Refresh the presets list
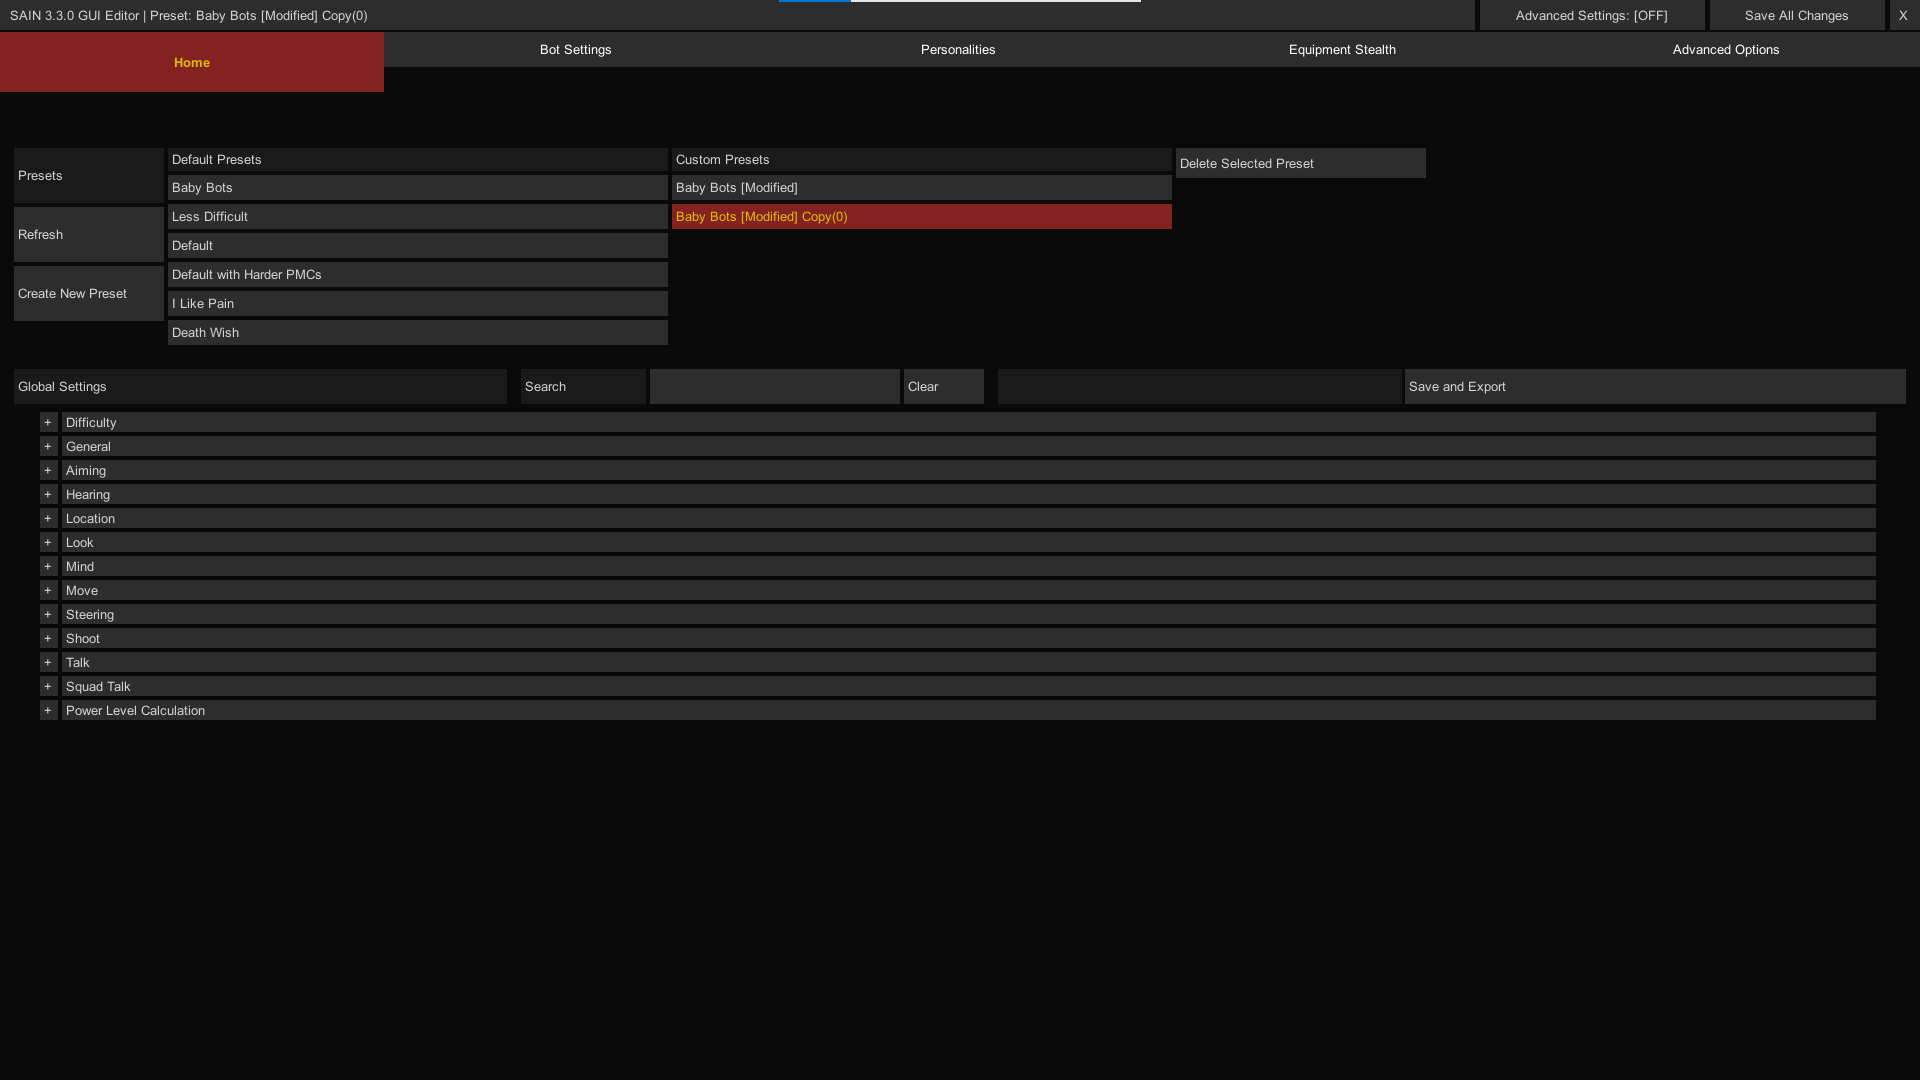1920x1080 pixels. click(x=89, y=235)
